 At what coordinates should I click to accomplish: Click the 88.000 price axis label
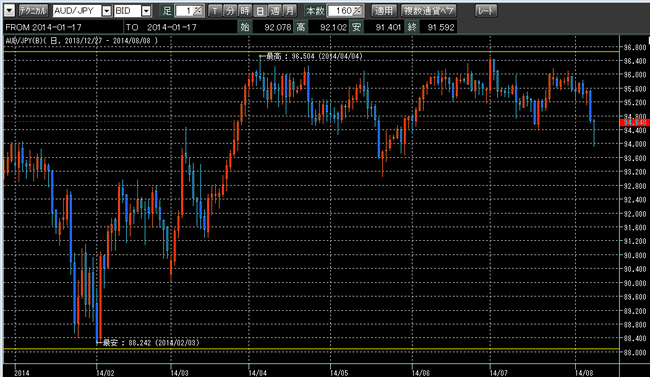pyautogui.click(x=635, y=353)
